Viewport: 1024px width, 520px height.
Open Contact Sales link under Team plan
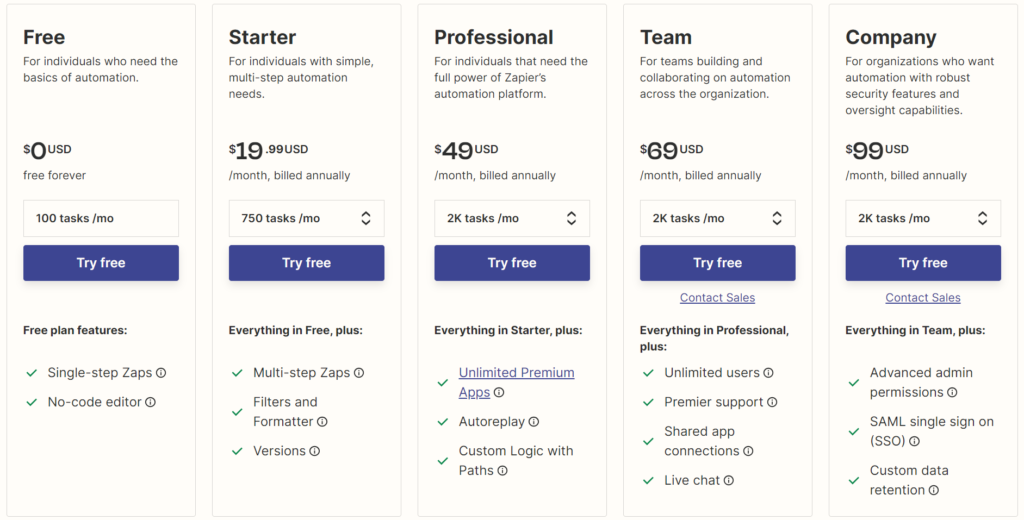[x=717, y=298]
